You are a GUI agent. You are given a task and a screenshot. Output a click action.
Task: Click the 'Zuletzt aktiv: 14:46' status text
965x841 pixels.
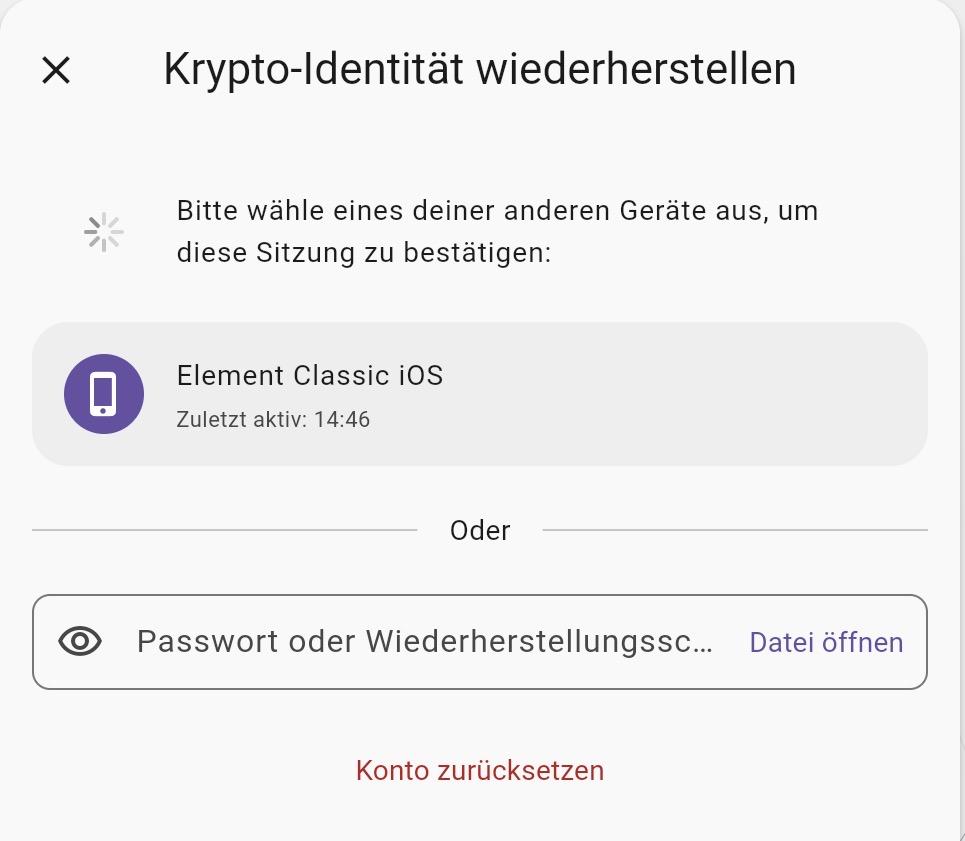pos(273,420)
